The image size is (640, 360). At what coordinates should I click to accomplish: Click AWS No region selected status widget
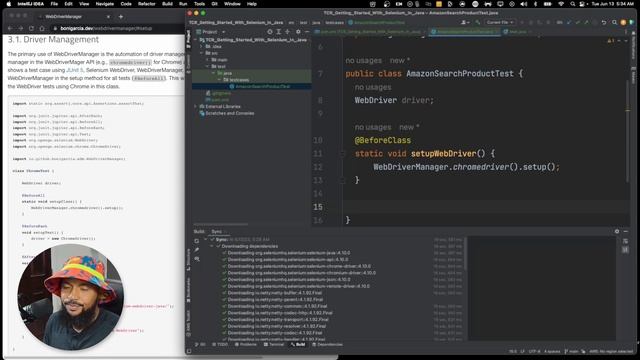coord(611,351)
